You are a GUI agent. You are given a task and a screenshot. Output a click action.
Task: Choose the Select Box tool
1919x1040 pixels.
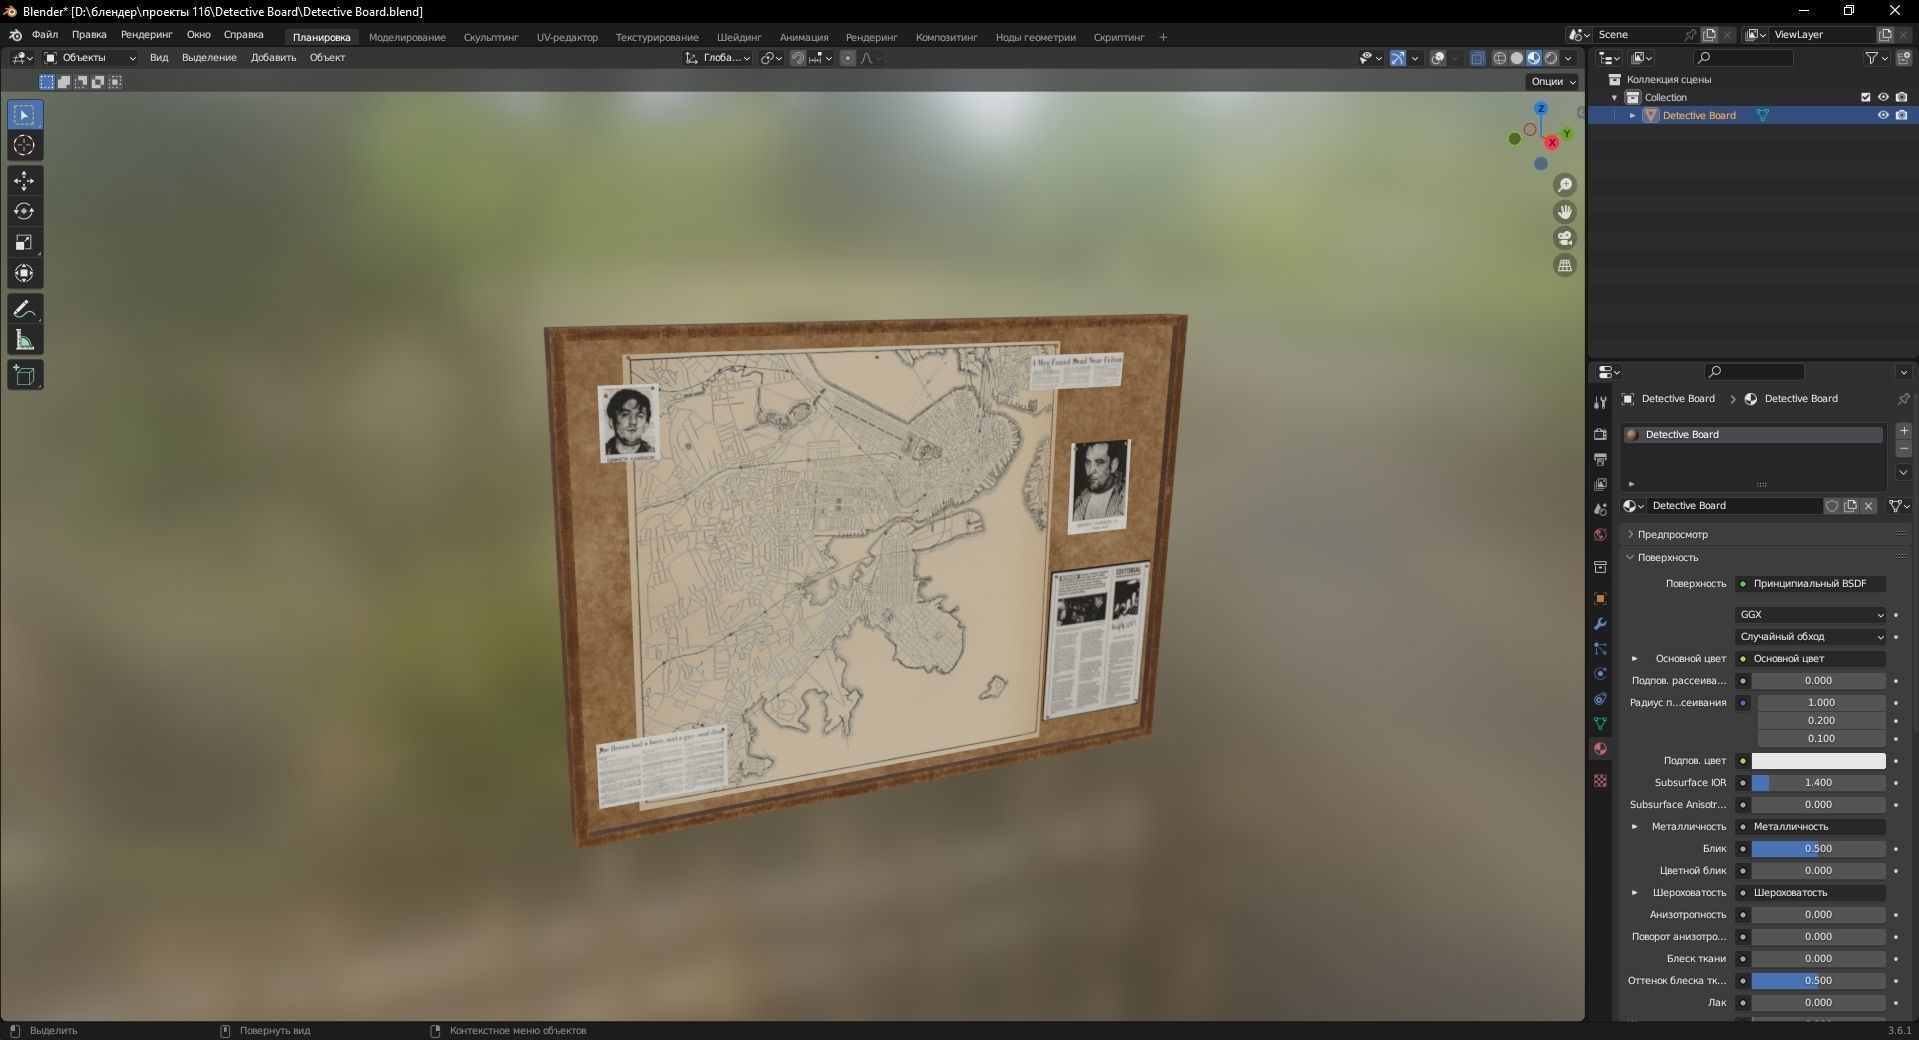24,115
